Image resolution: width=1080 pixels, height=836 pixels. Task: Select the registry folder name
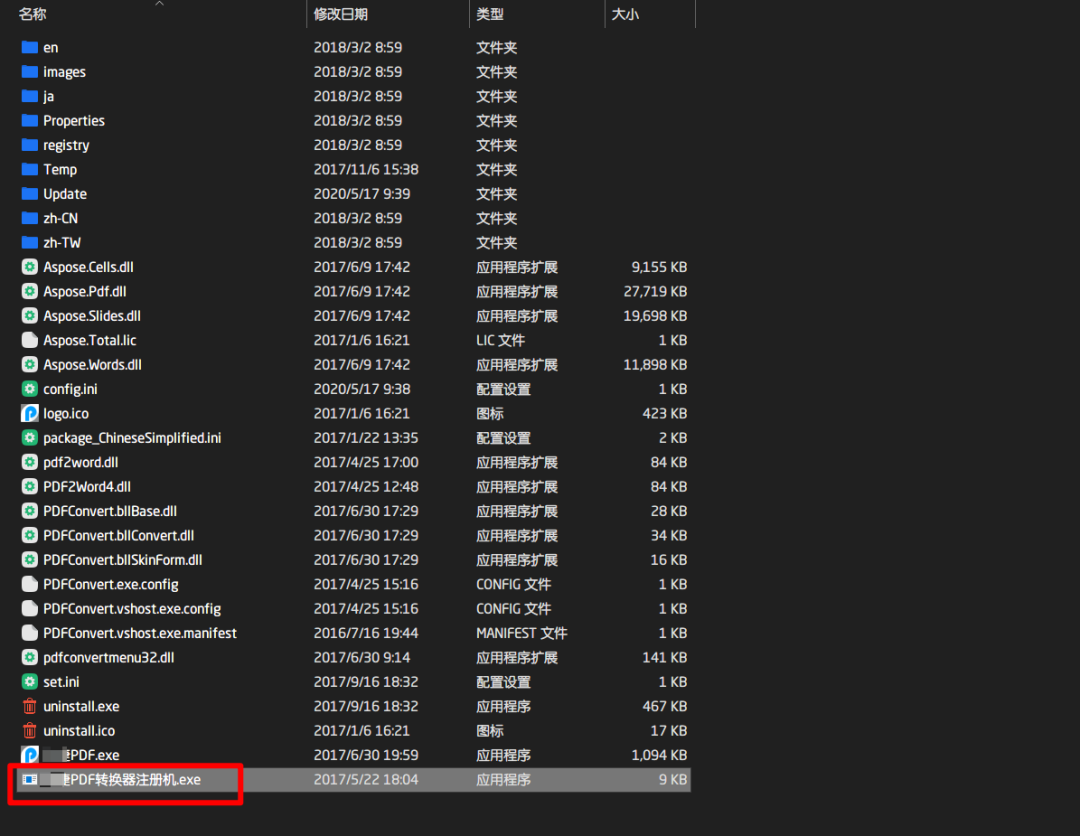point(66,145)
